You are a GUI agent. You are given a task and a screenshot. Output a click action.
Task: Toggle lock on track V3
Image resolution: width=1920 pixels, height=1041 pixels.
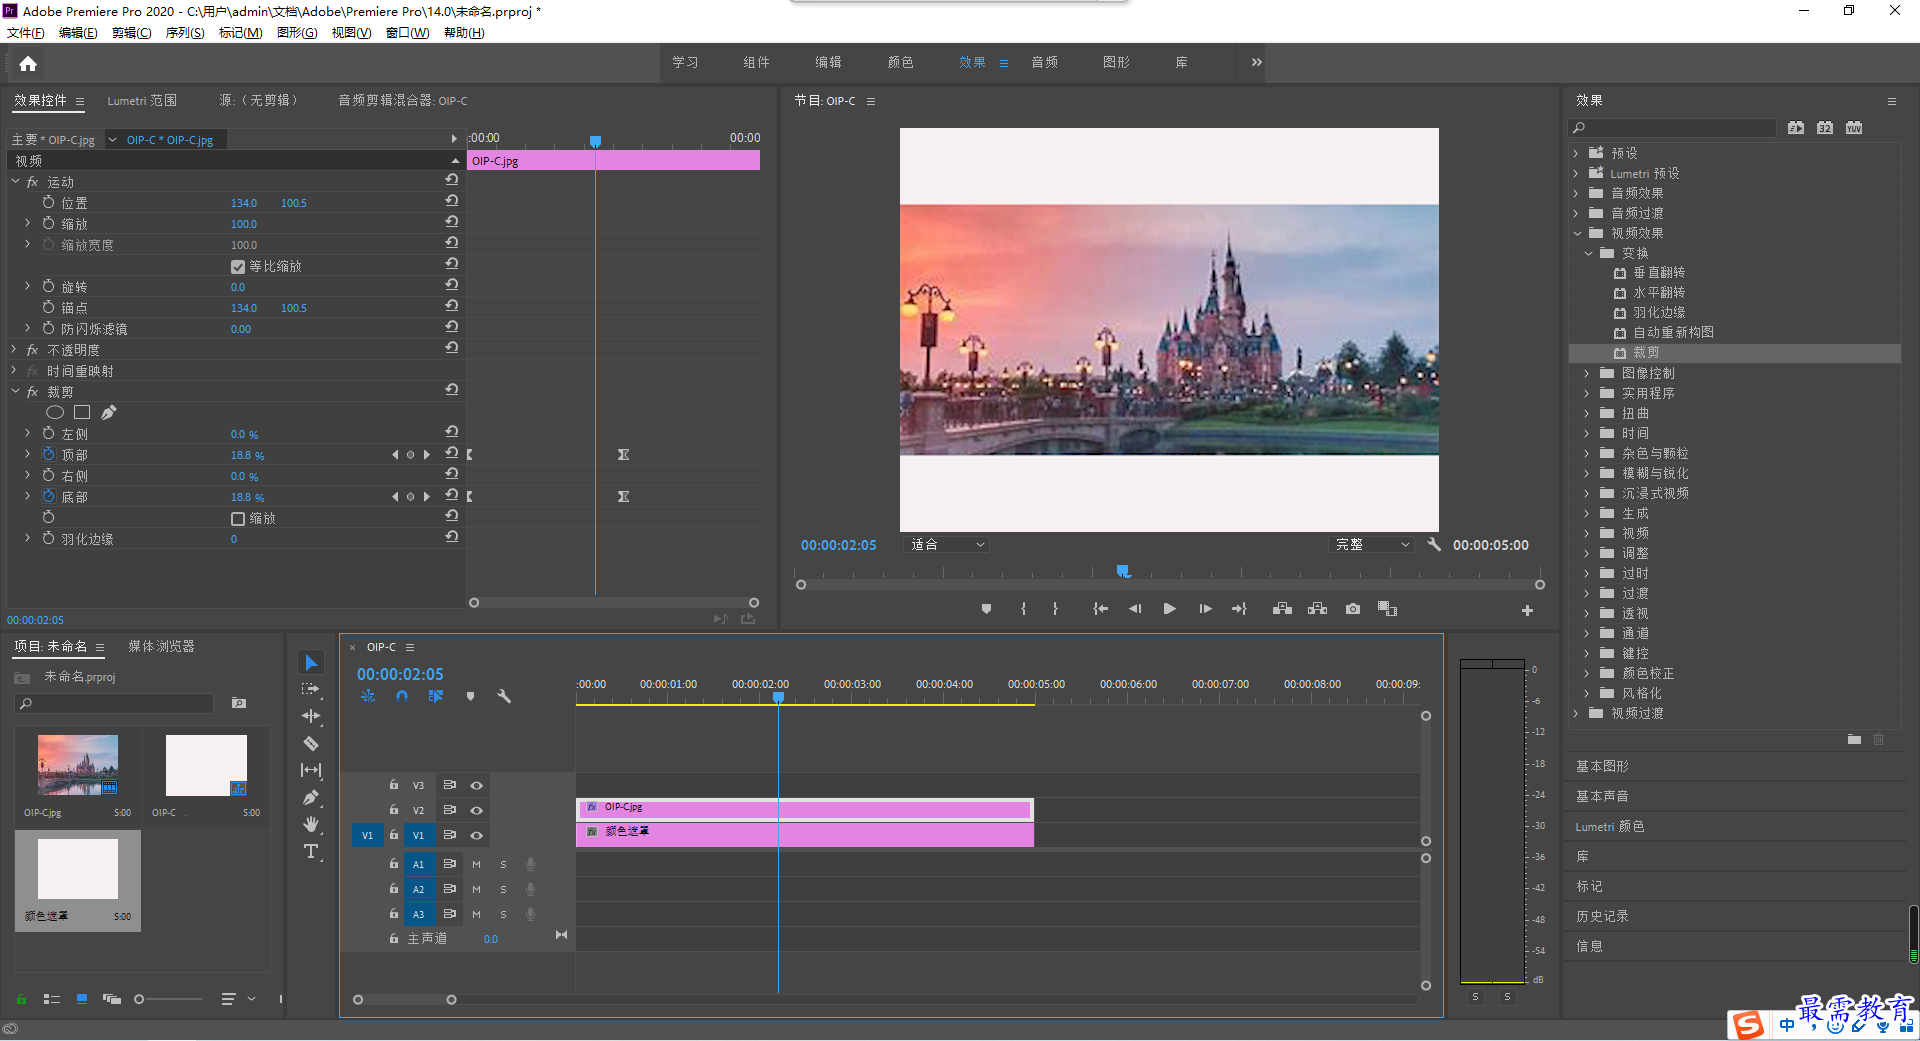394,785
